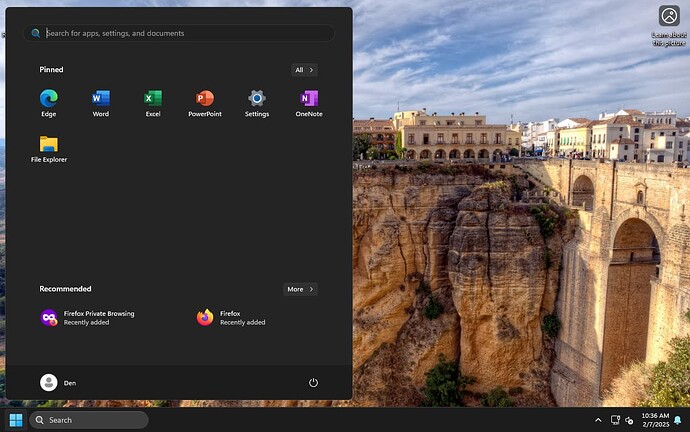Expand More recommended items
The width and height of the screenshot is (690, 432).
click(x=300, y=289)
